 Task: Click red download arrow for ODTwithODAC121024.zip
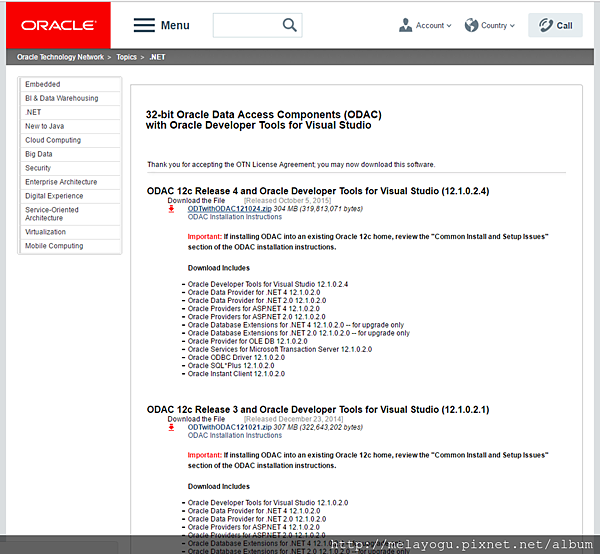click(x=171, y=209)
